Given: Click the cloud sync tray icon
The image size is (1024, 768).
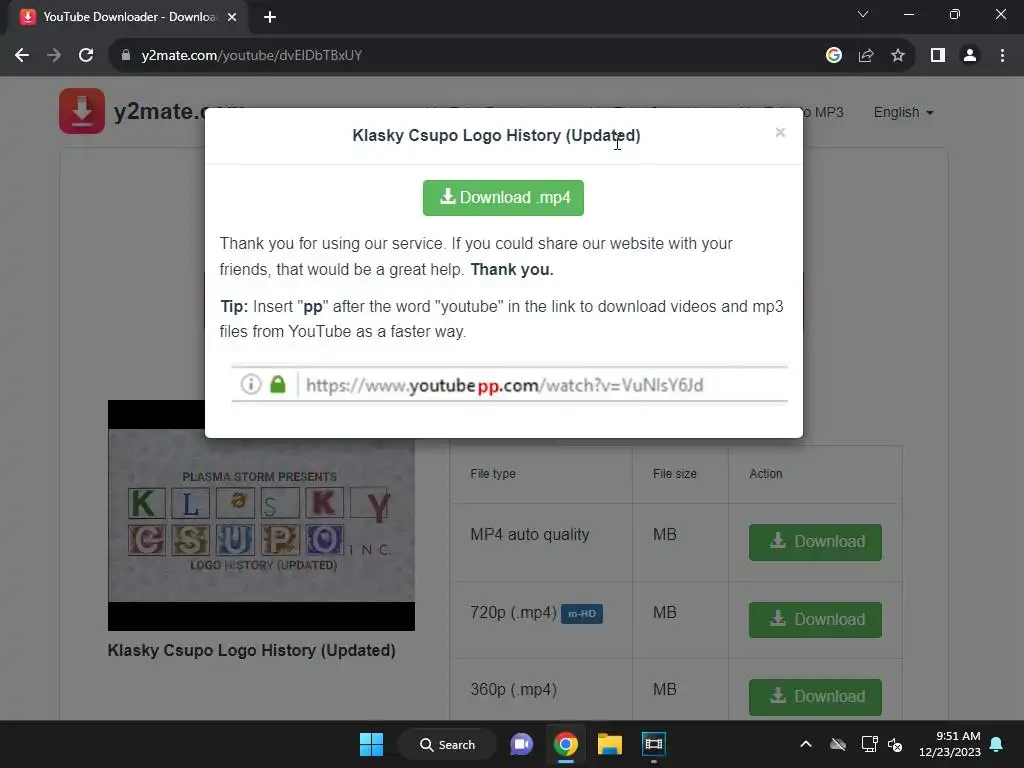Looking at the screenshot, I should pyautogui.click(x=838, y=744).
